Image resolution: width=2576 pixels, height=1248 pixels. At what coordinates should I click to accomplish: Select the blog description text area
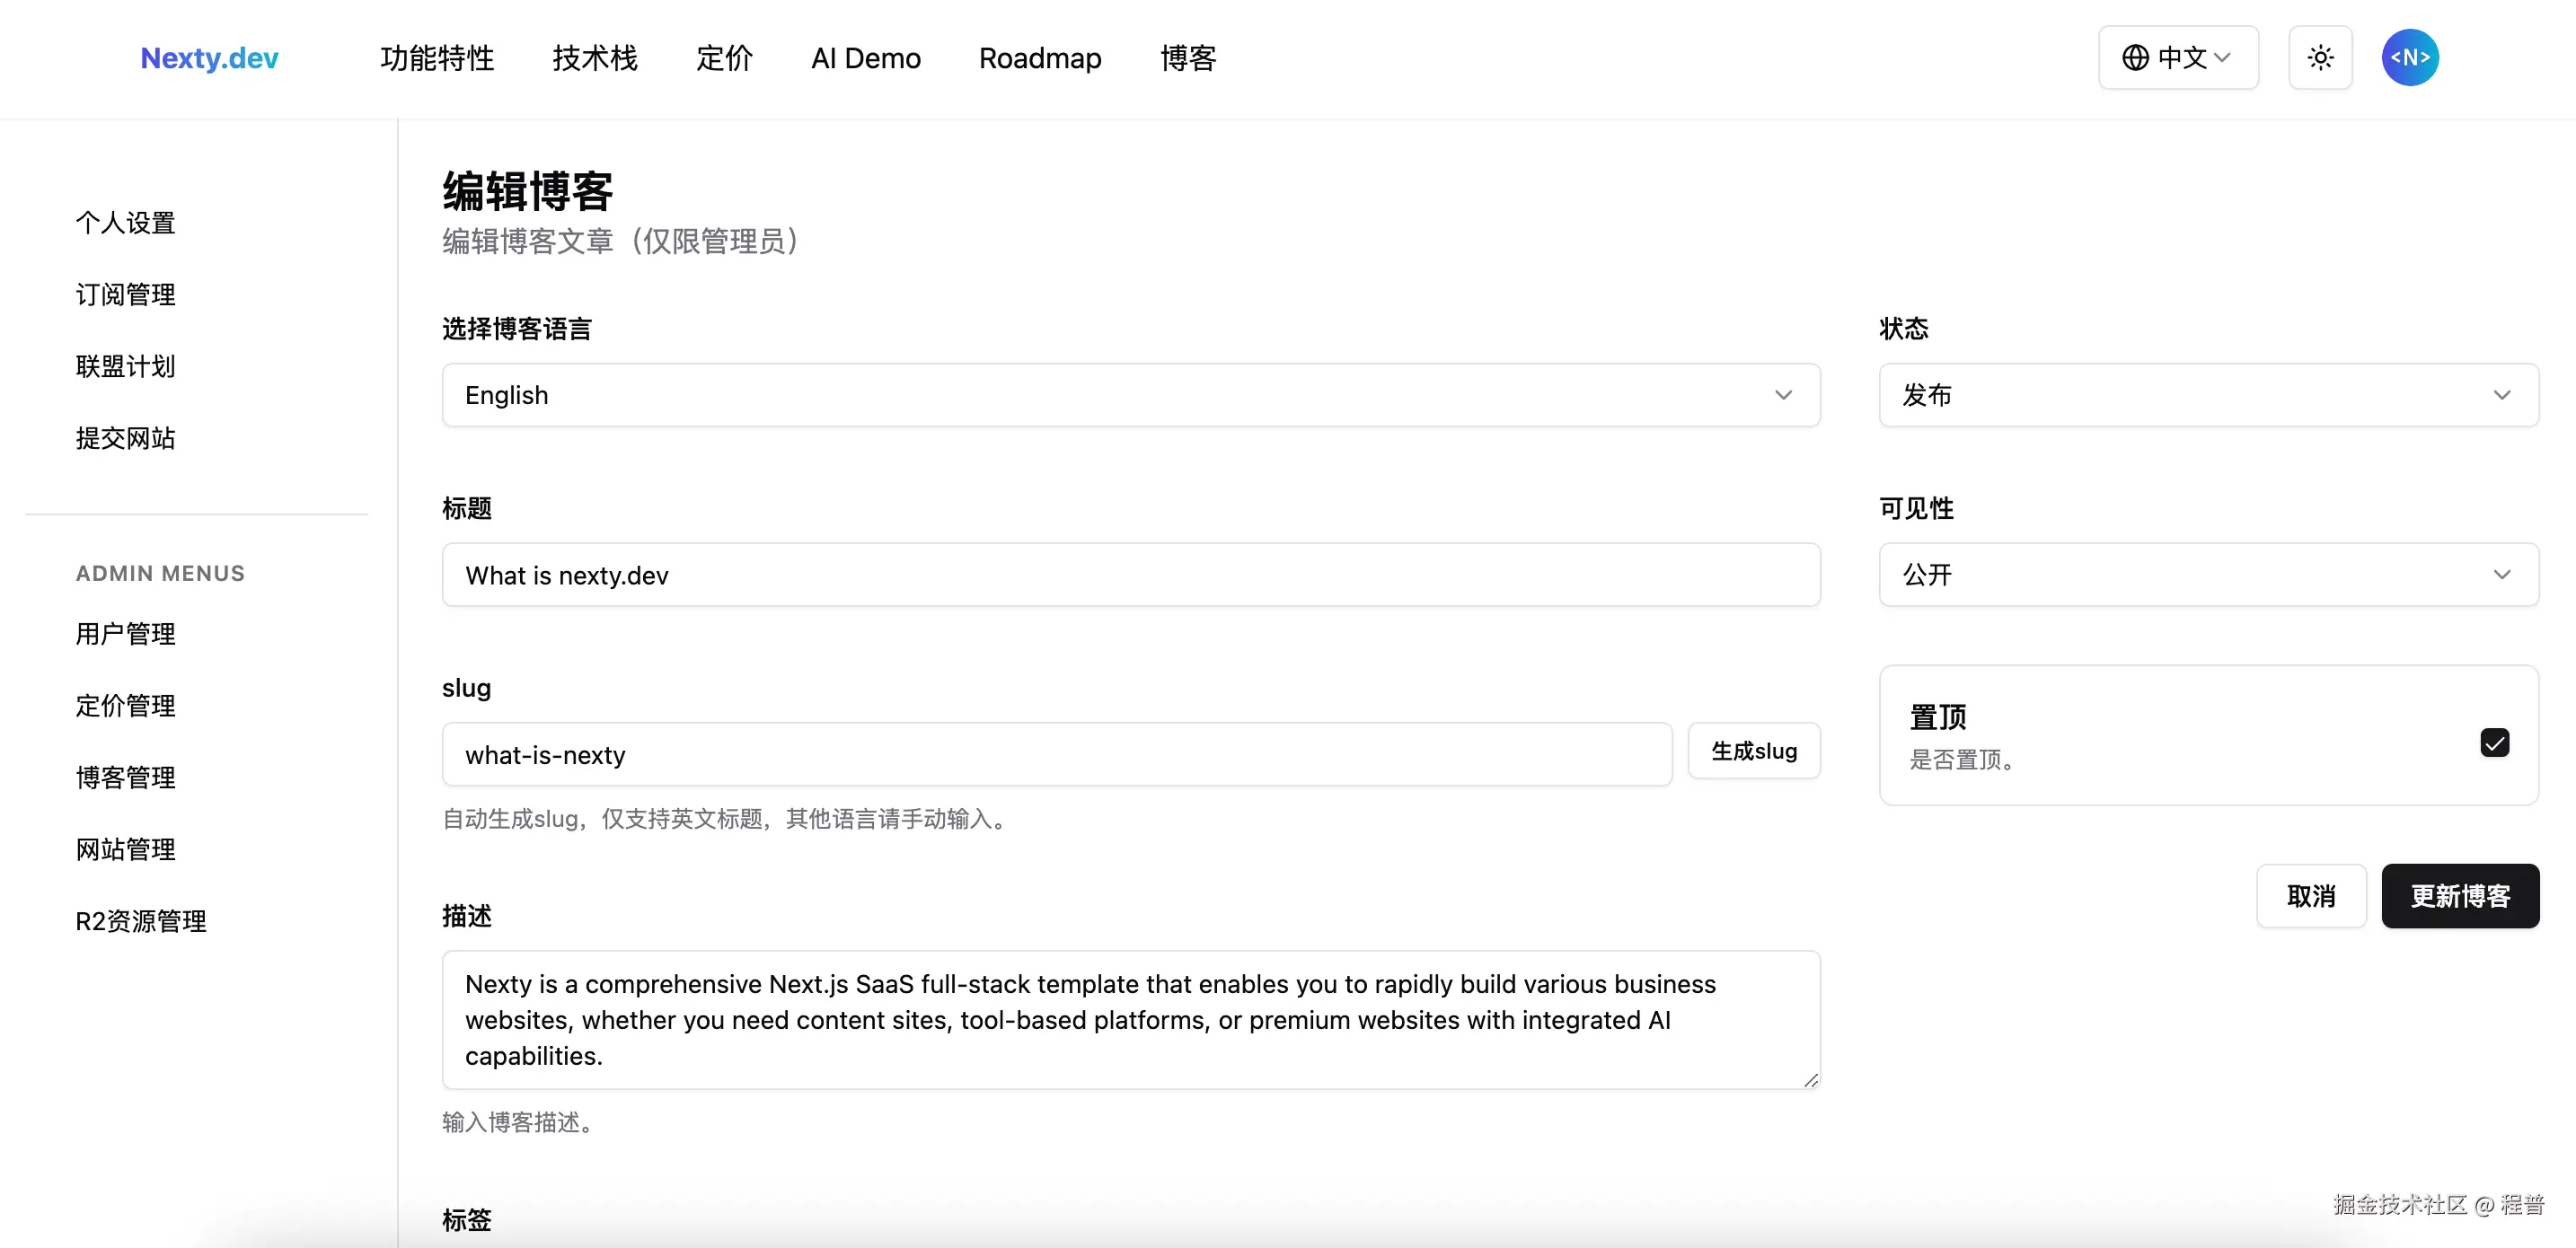(1130, 1019)
